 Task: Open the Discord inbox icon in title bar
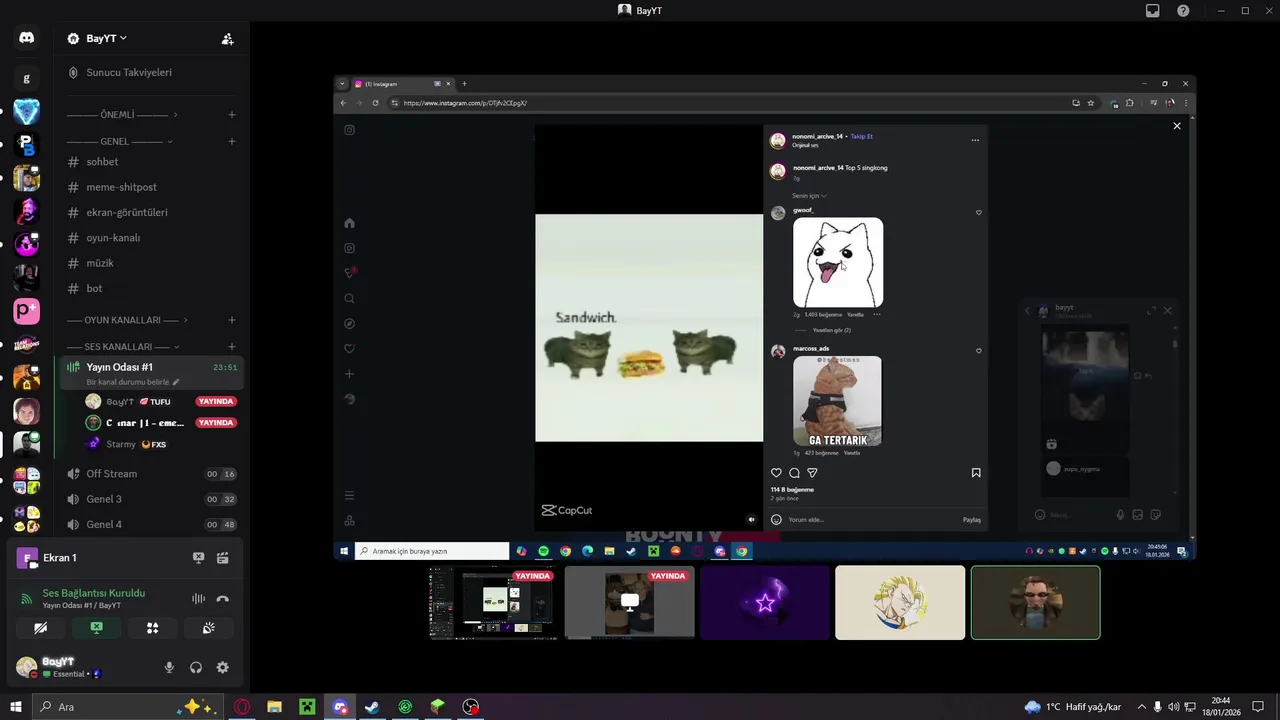tap(1153, 10)
